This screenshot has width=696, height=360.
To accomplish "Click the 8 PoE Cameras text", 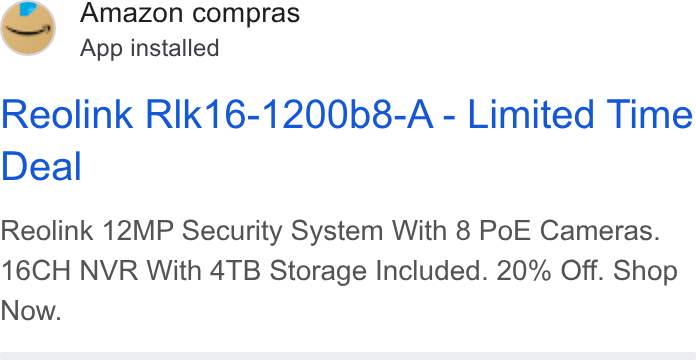I will pyautogui.click(x=558, y=231).
